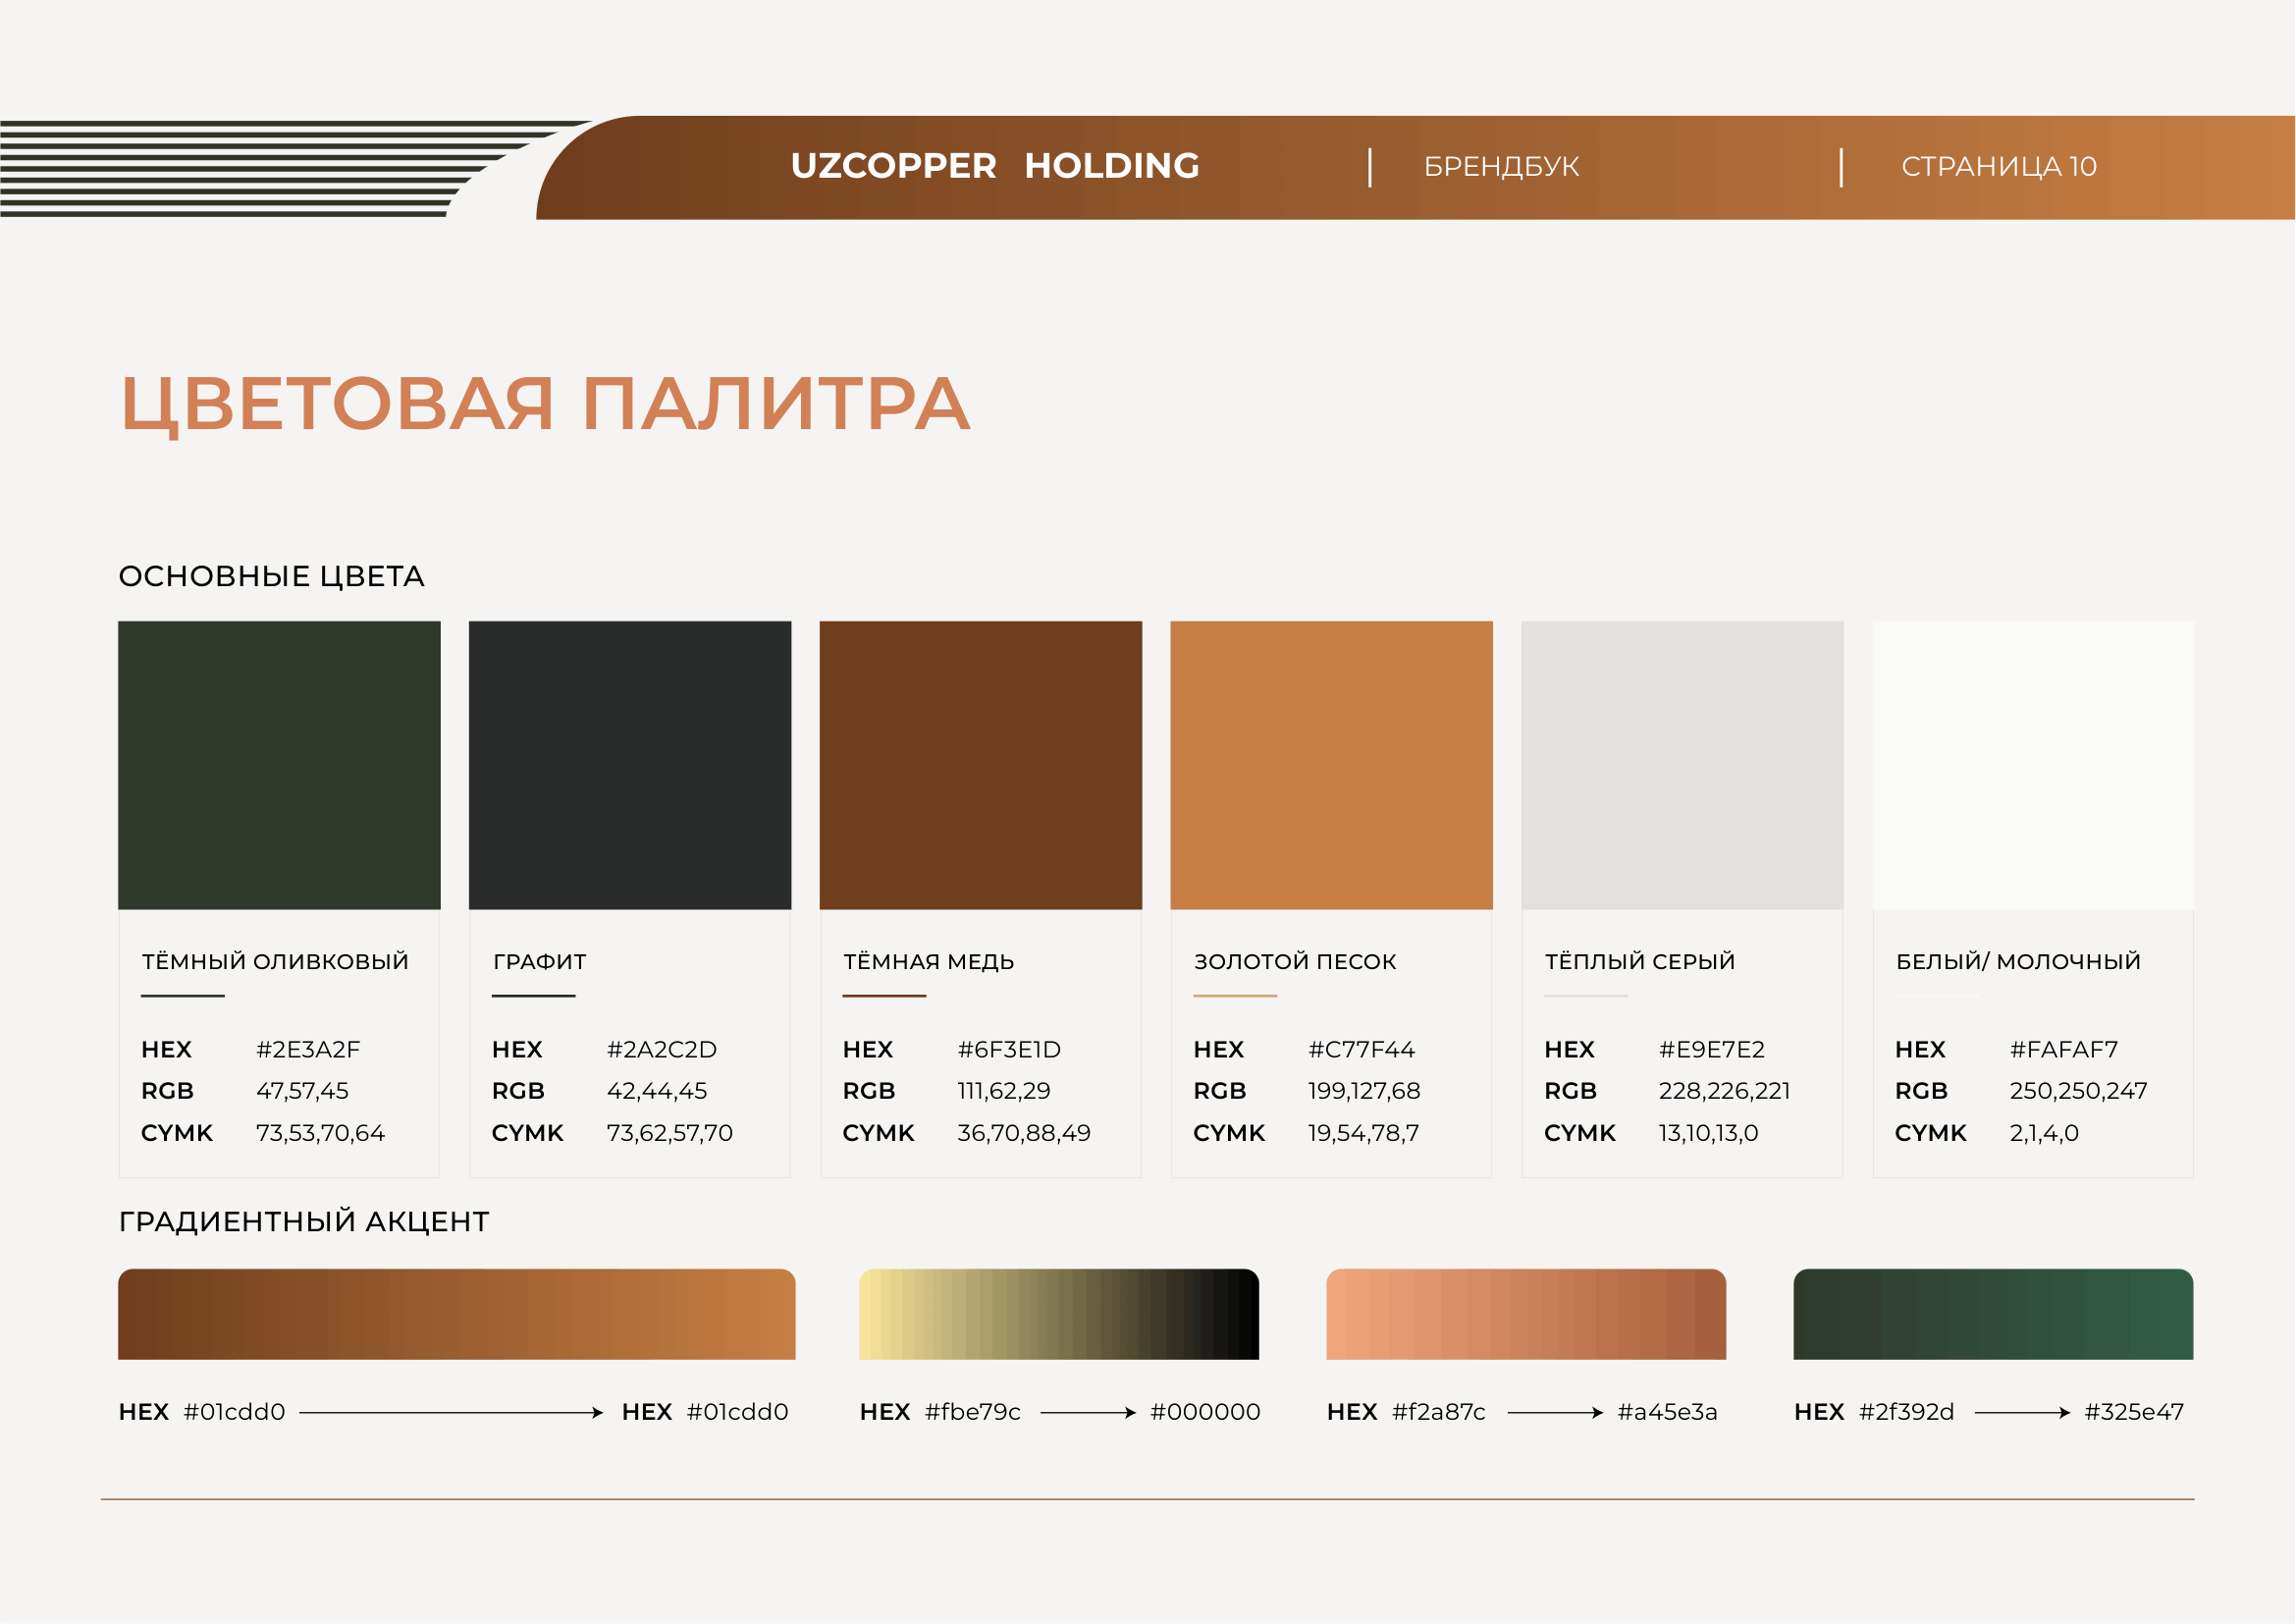This screenshot has height=1624, width=2296.
Task: Select the graphite color swatch #2A2C2D
Action: pyautogui.click(x=630, y=765)
